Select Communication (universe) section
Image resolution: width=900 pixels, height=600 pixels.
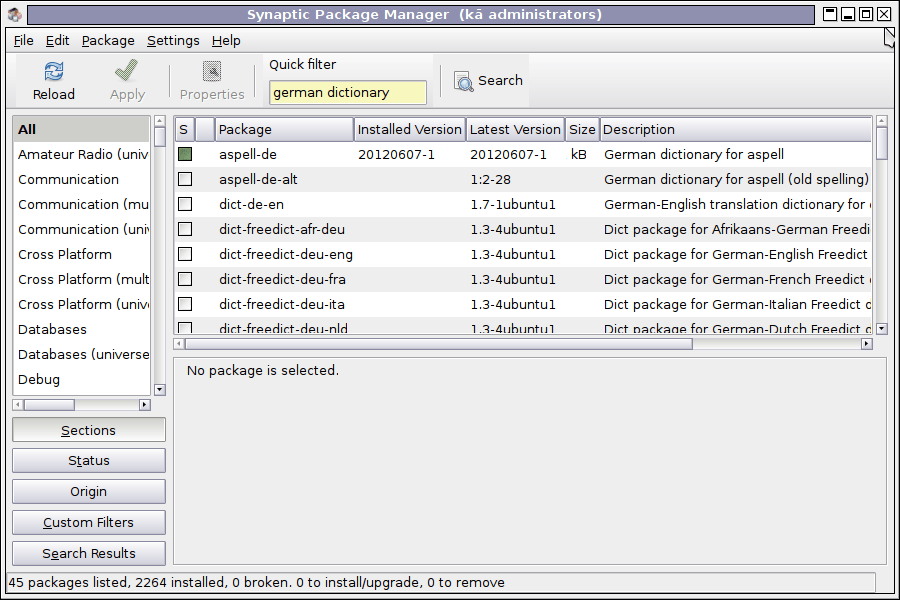pos(82,229)
